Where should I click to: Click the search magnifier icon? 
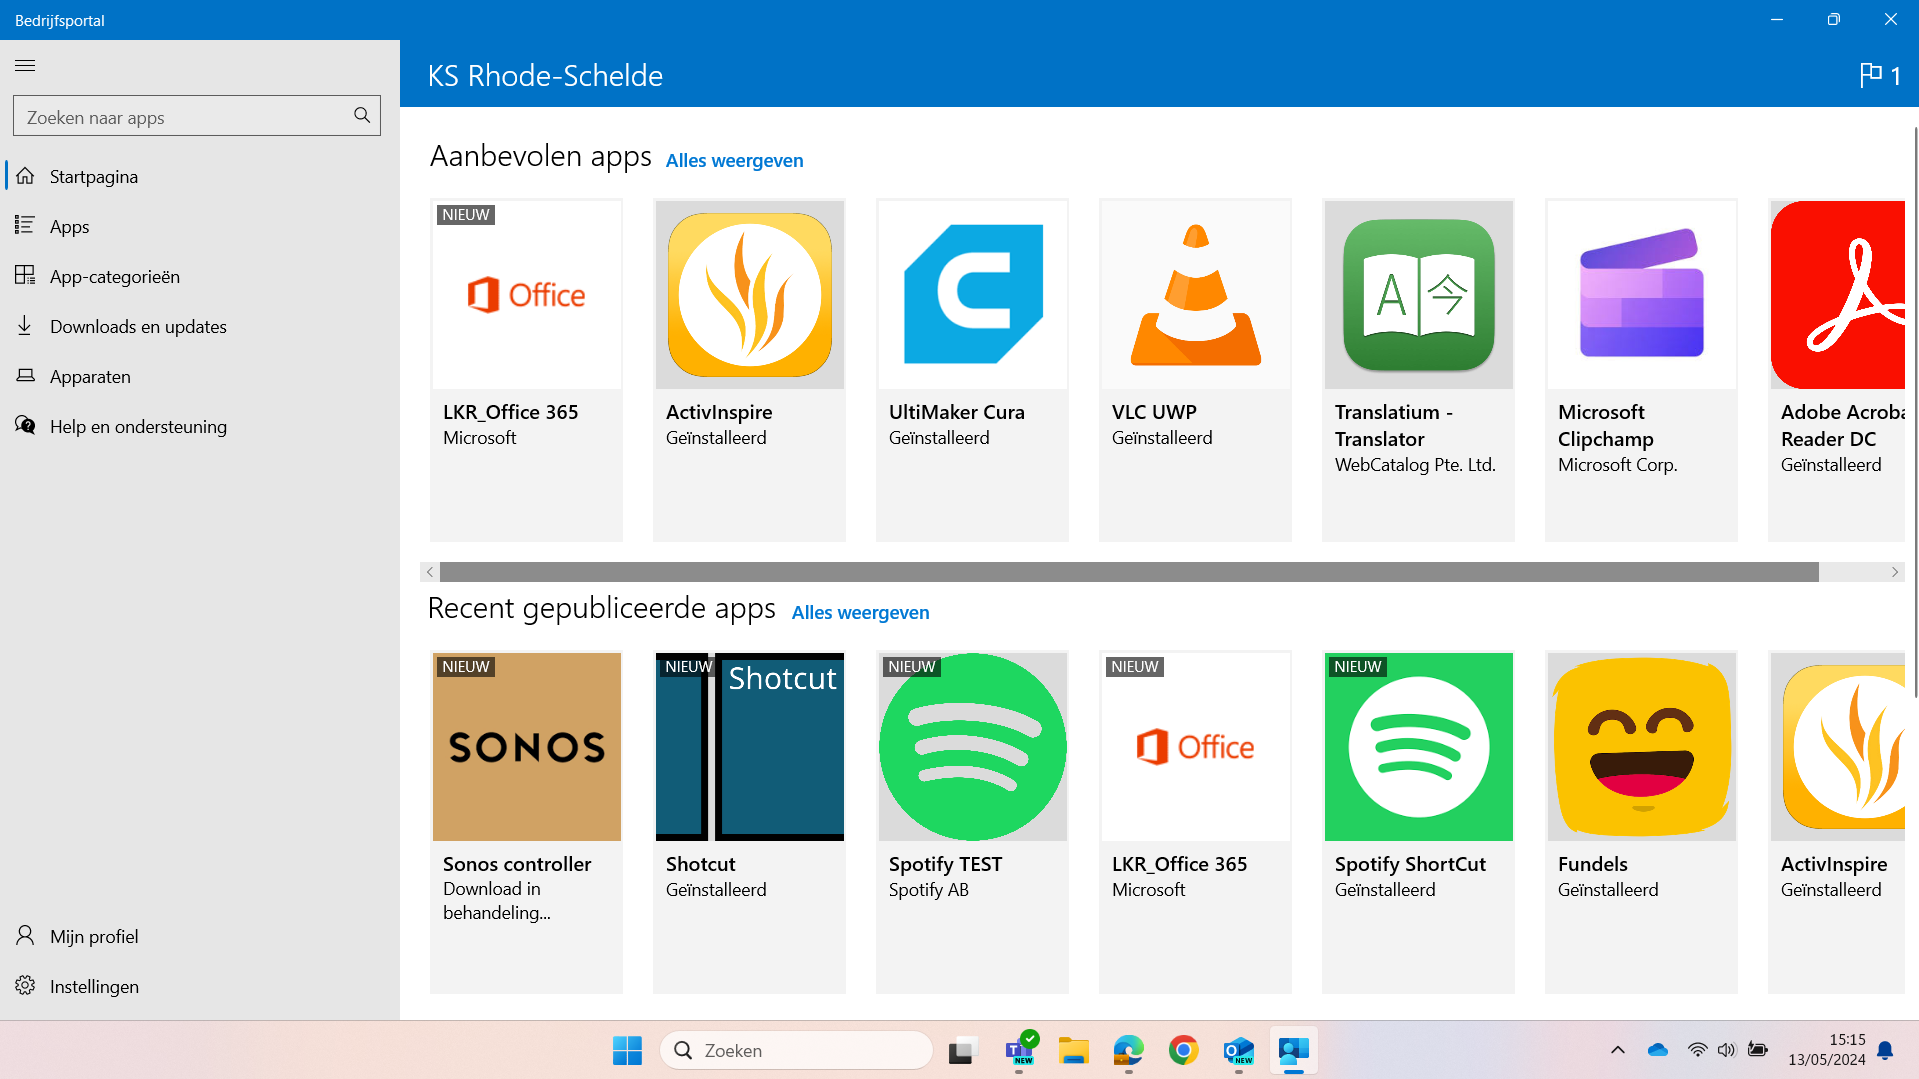pos(362,116)
